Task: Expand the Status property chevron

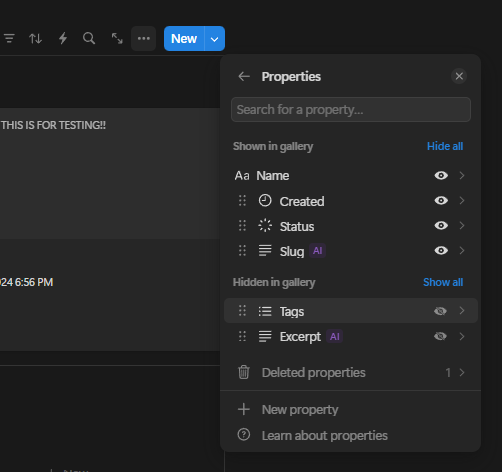Action: (462, 225)
